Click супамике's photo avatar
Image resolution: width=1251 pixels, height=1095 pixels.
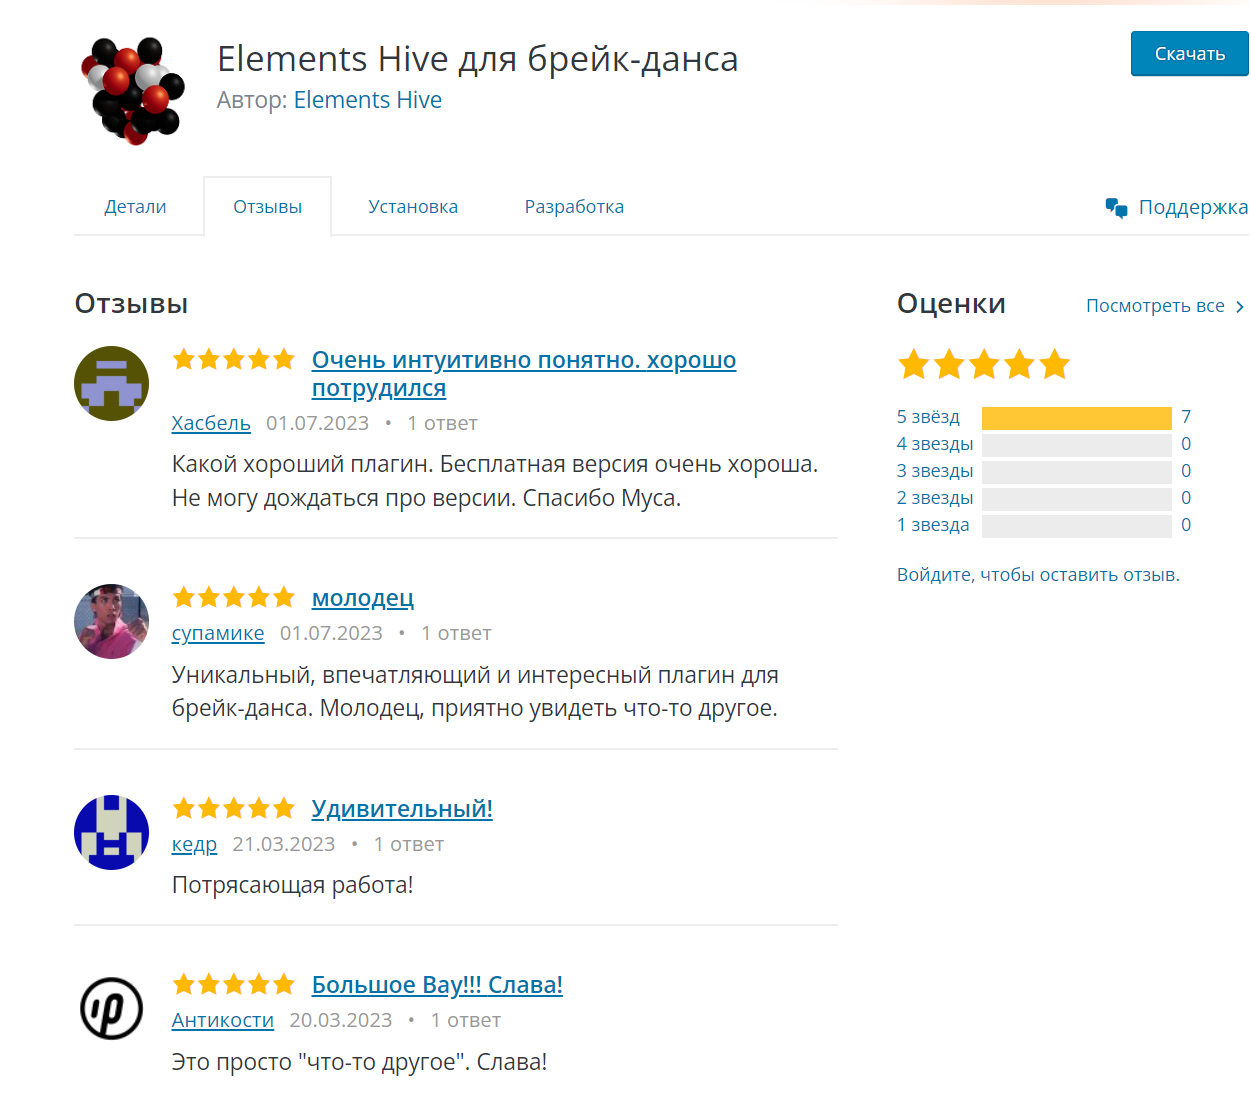coord(111,621)
